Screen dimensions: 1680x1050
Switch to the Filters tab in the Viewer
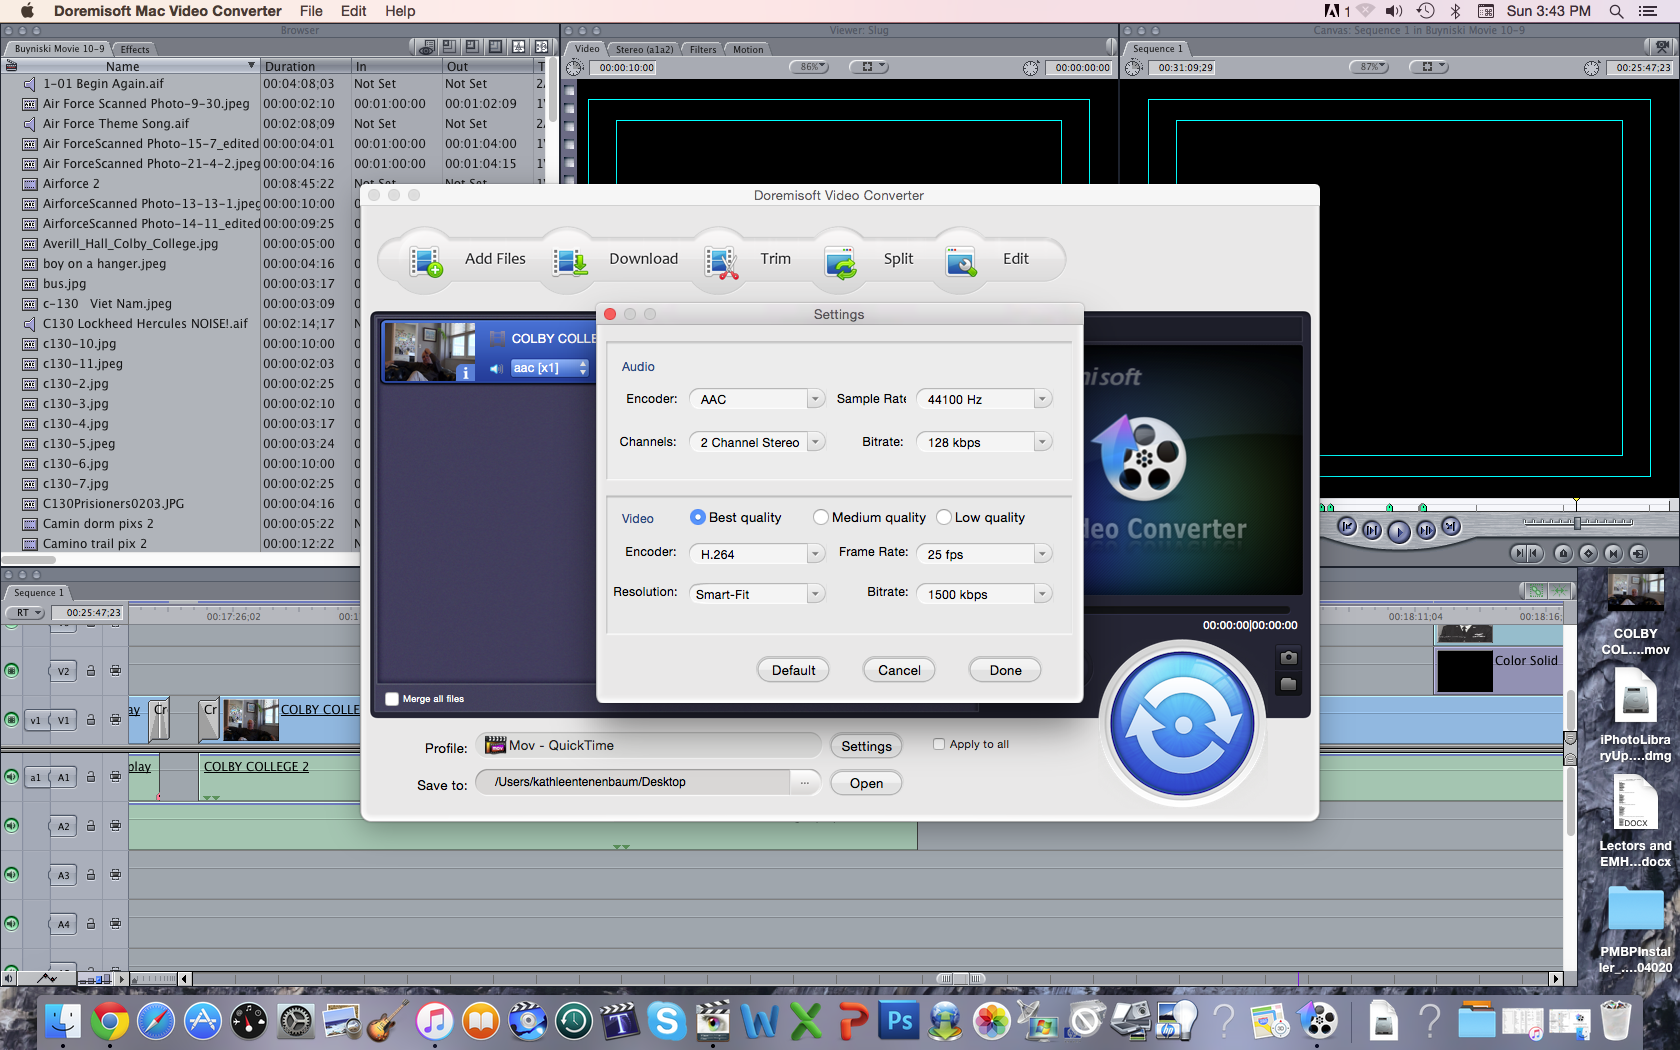(703, 49)
